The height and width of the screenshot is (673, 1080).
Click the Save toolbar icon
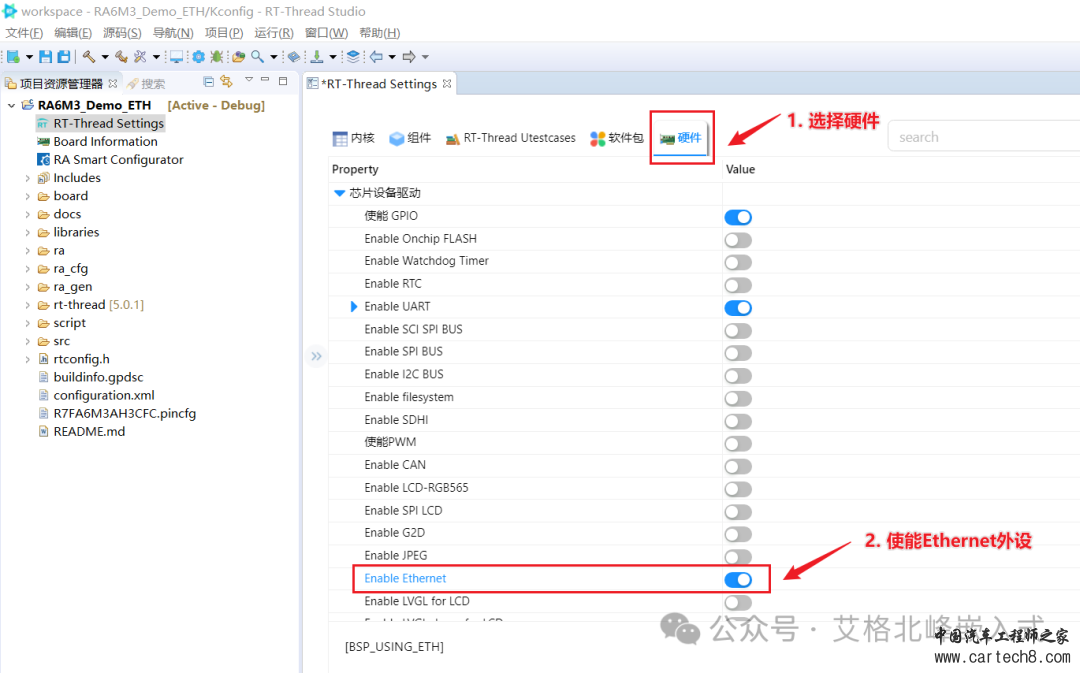coord(45,56)
